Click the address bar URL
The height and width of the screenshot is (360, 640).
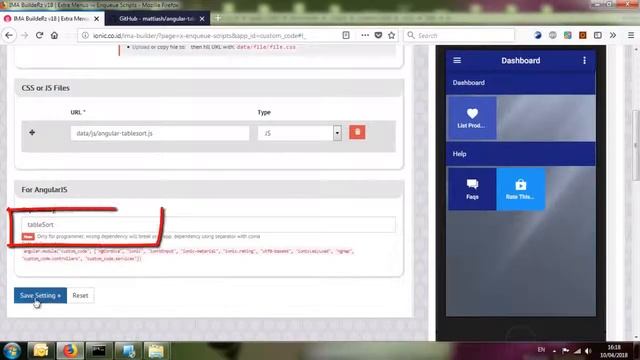(199, 36)
